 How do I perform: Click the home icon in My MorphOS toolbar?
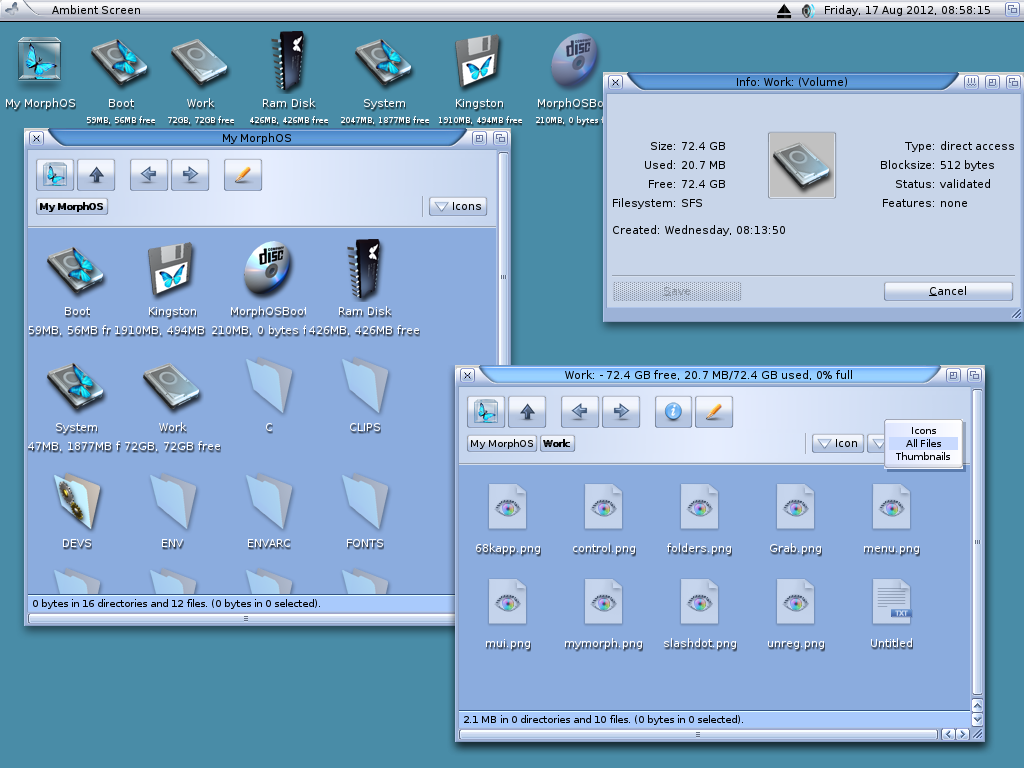pyautogui.click(x=55, y=174)
